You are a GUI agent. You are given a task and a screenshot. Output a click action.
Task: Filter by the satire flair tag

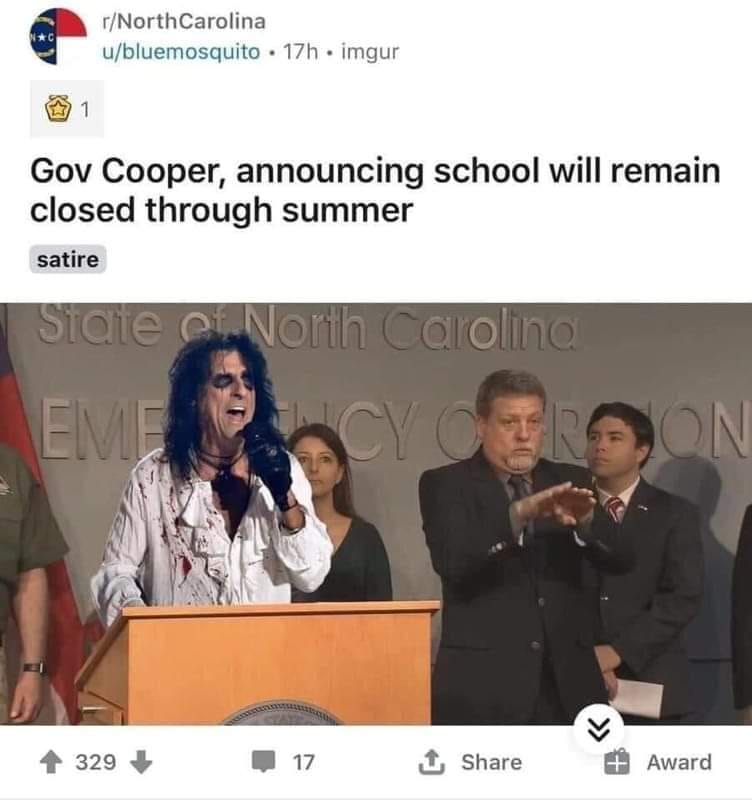point(68,259)
